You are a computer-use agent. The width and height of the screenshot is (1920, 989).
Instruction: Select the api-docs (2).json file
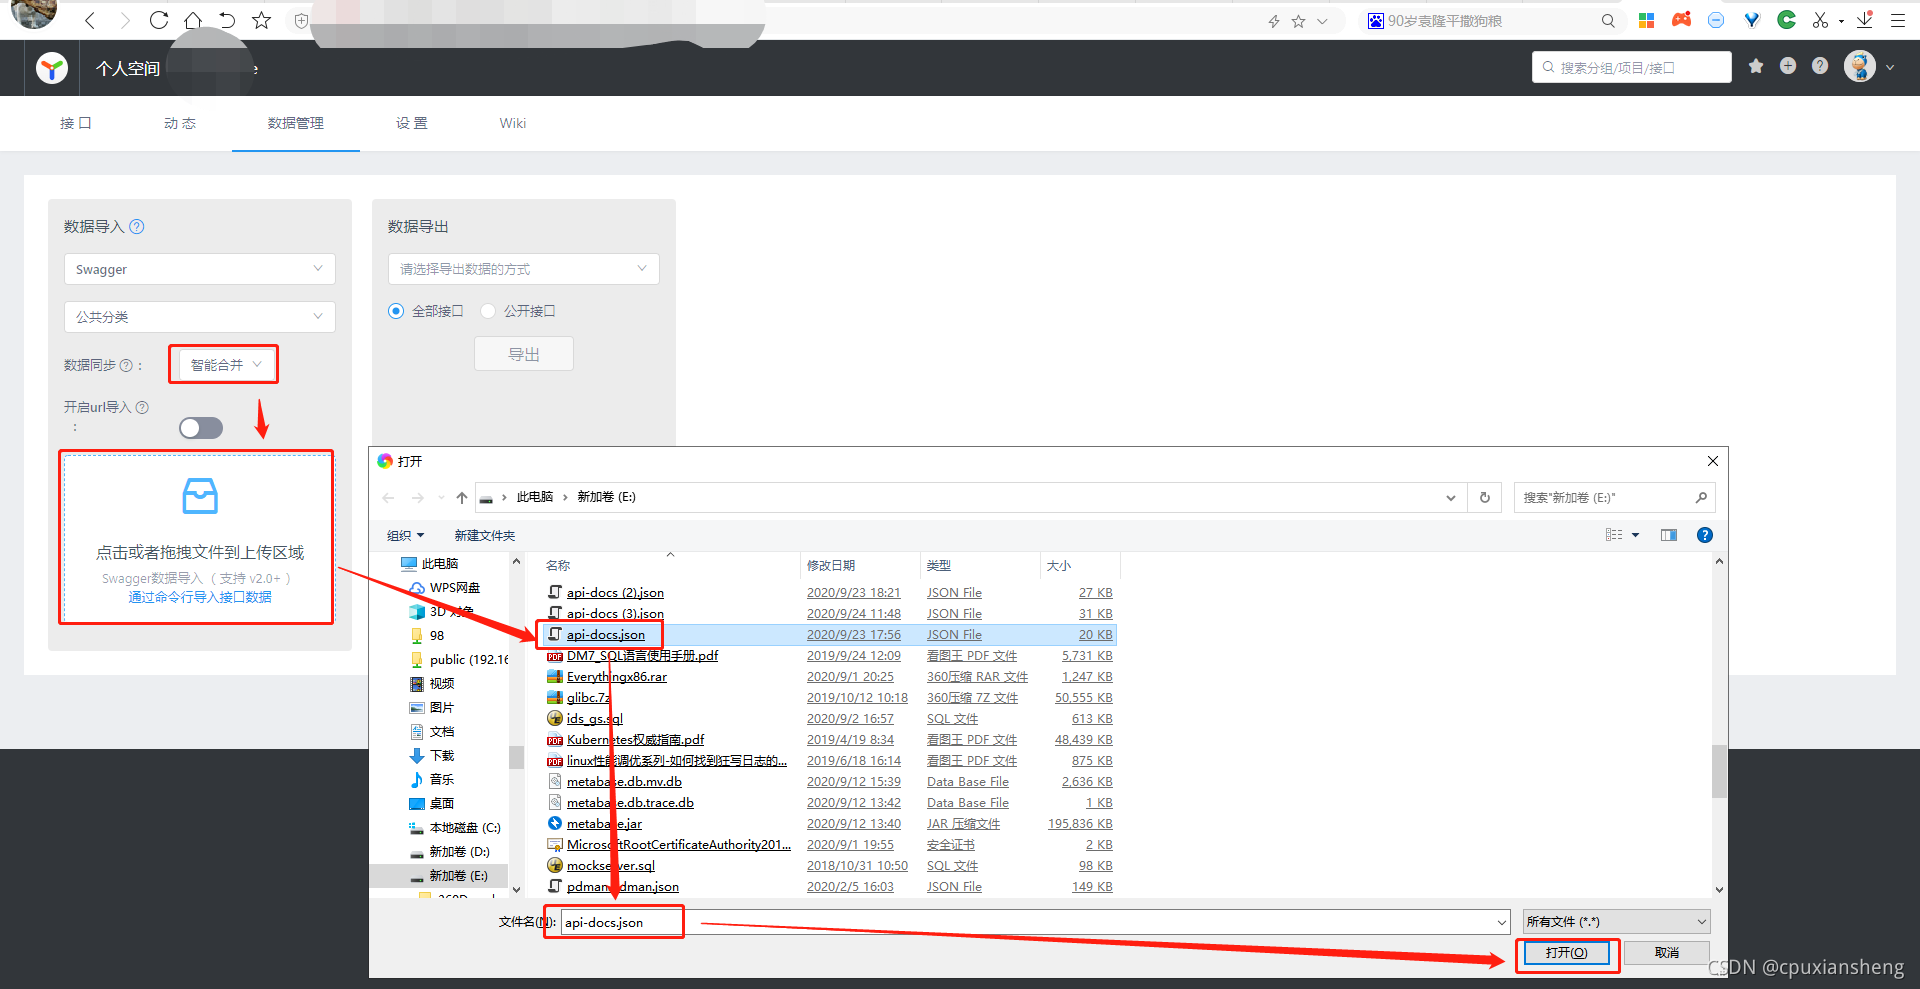click(615, 593)
